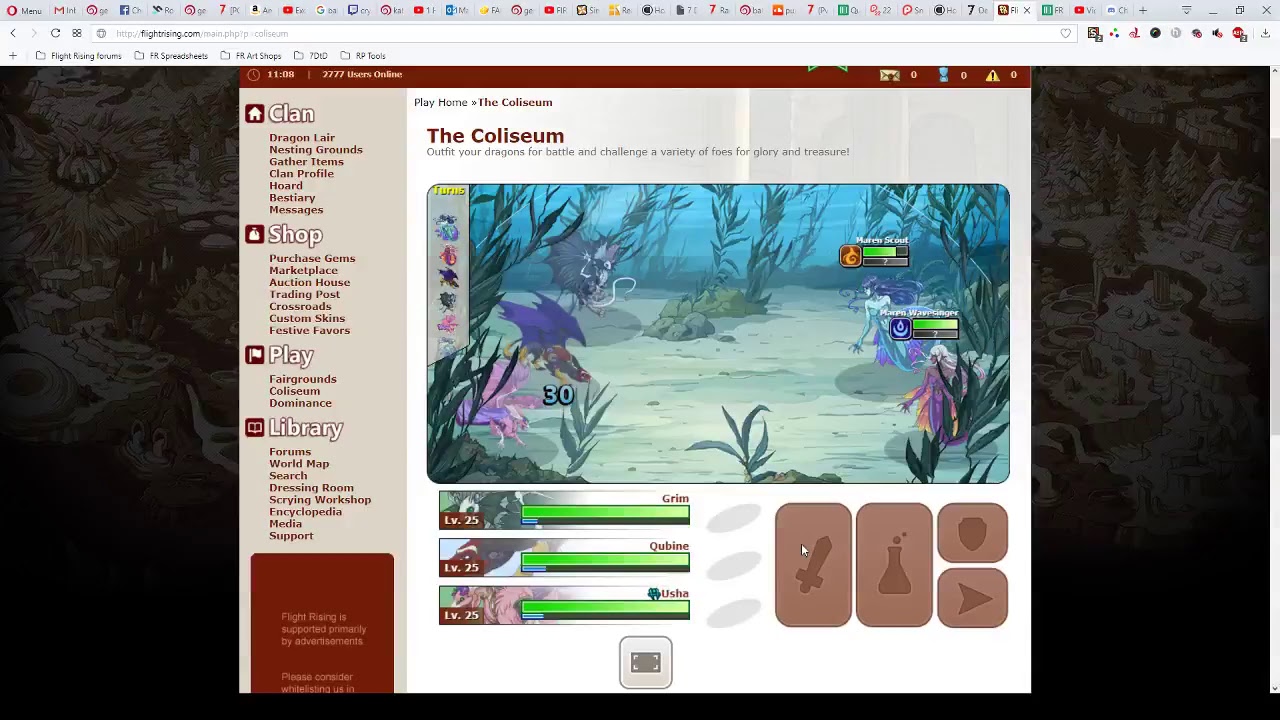Open the Marketplace link
The image size is (1280, 720).
point(303,271)
